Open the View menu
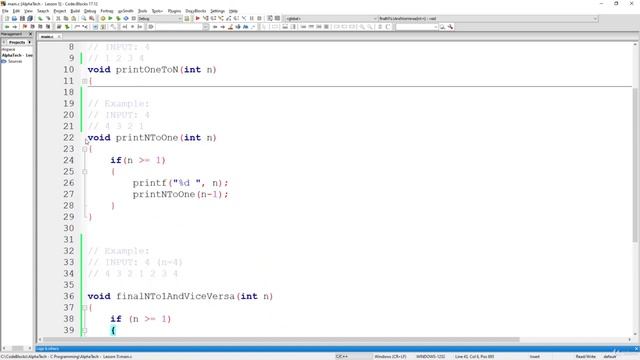640x360 pixels. click(28, 11)
